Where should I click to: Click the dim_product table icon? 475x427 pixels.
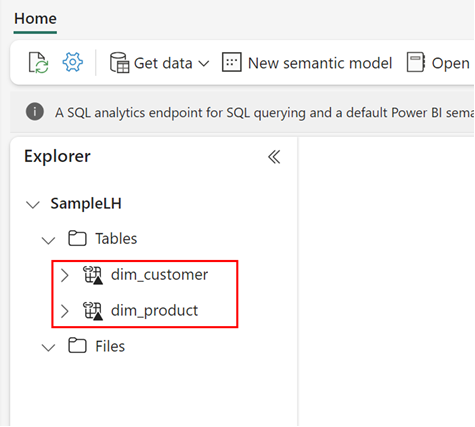93,311
